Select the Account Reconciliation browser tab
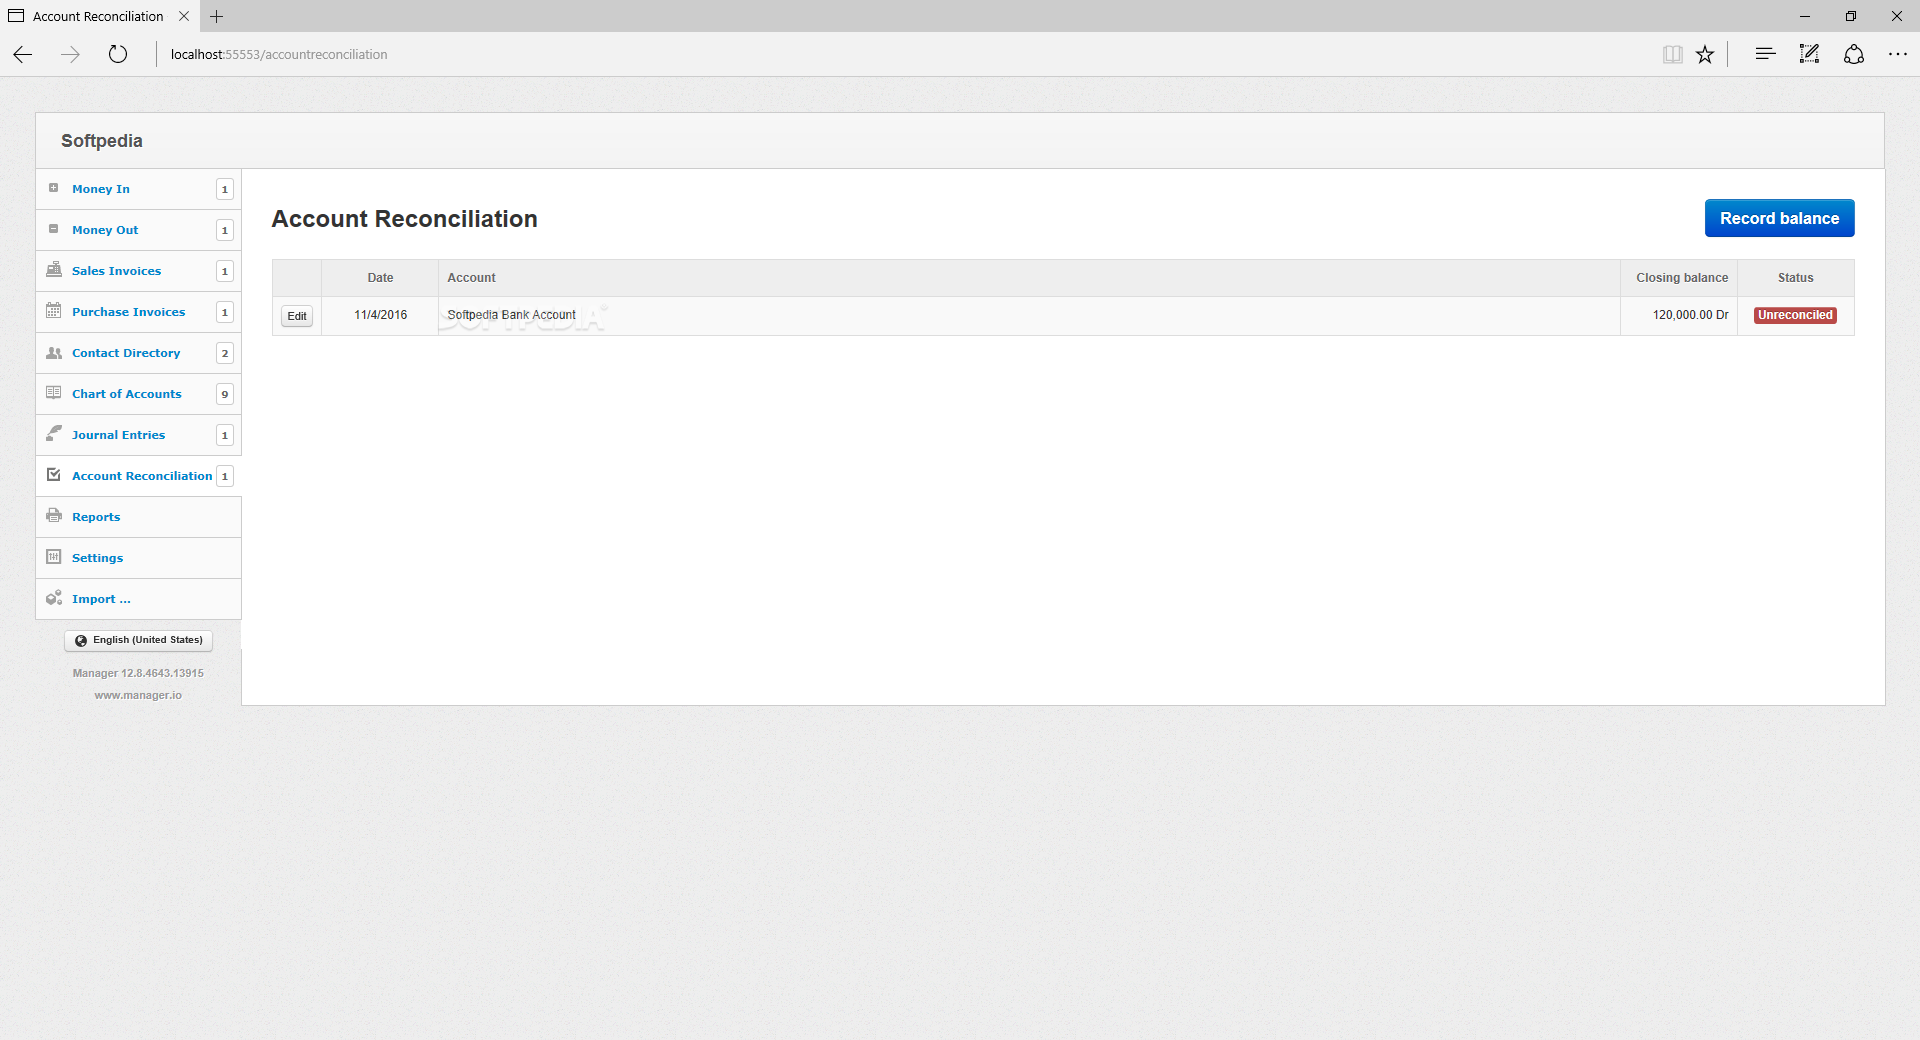The width and height of the screenshot is (1920, 1040). click(x=98, y=16)
